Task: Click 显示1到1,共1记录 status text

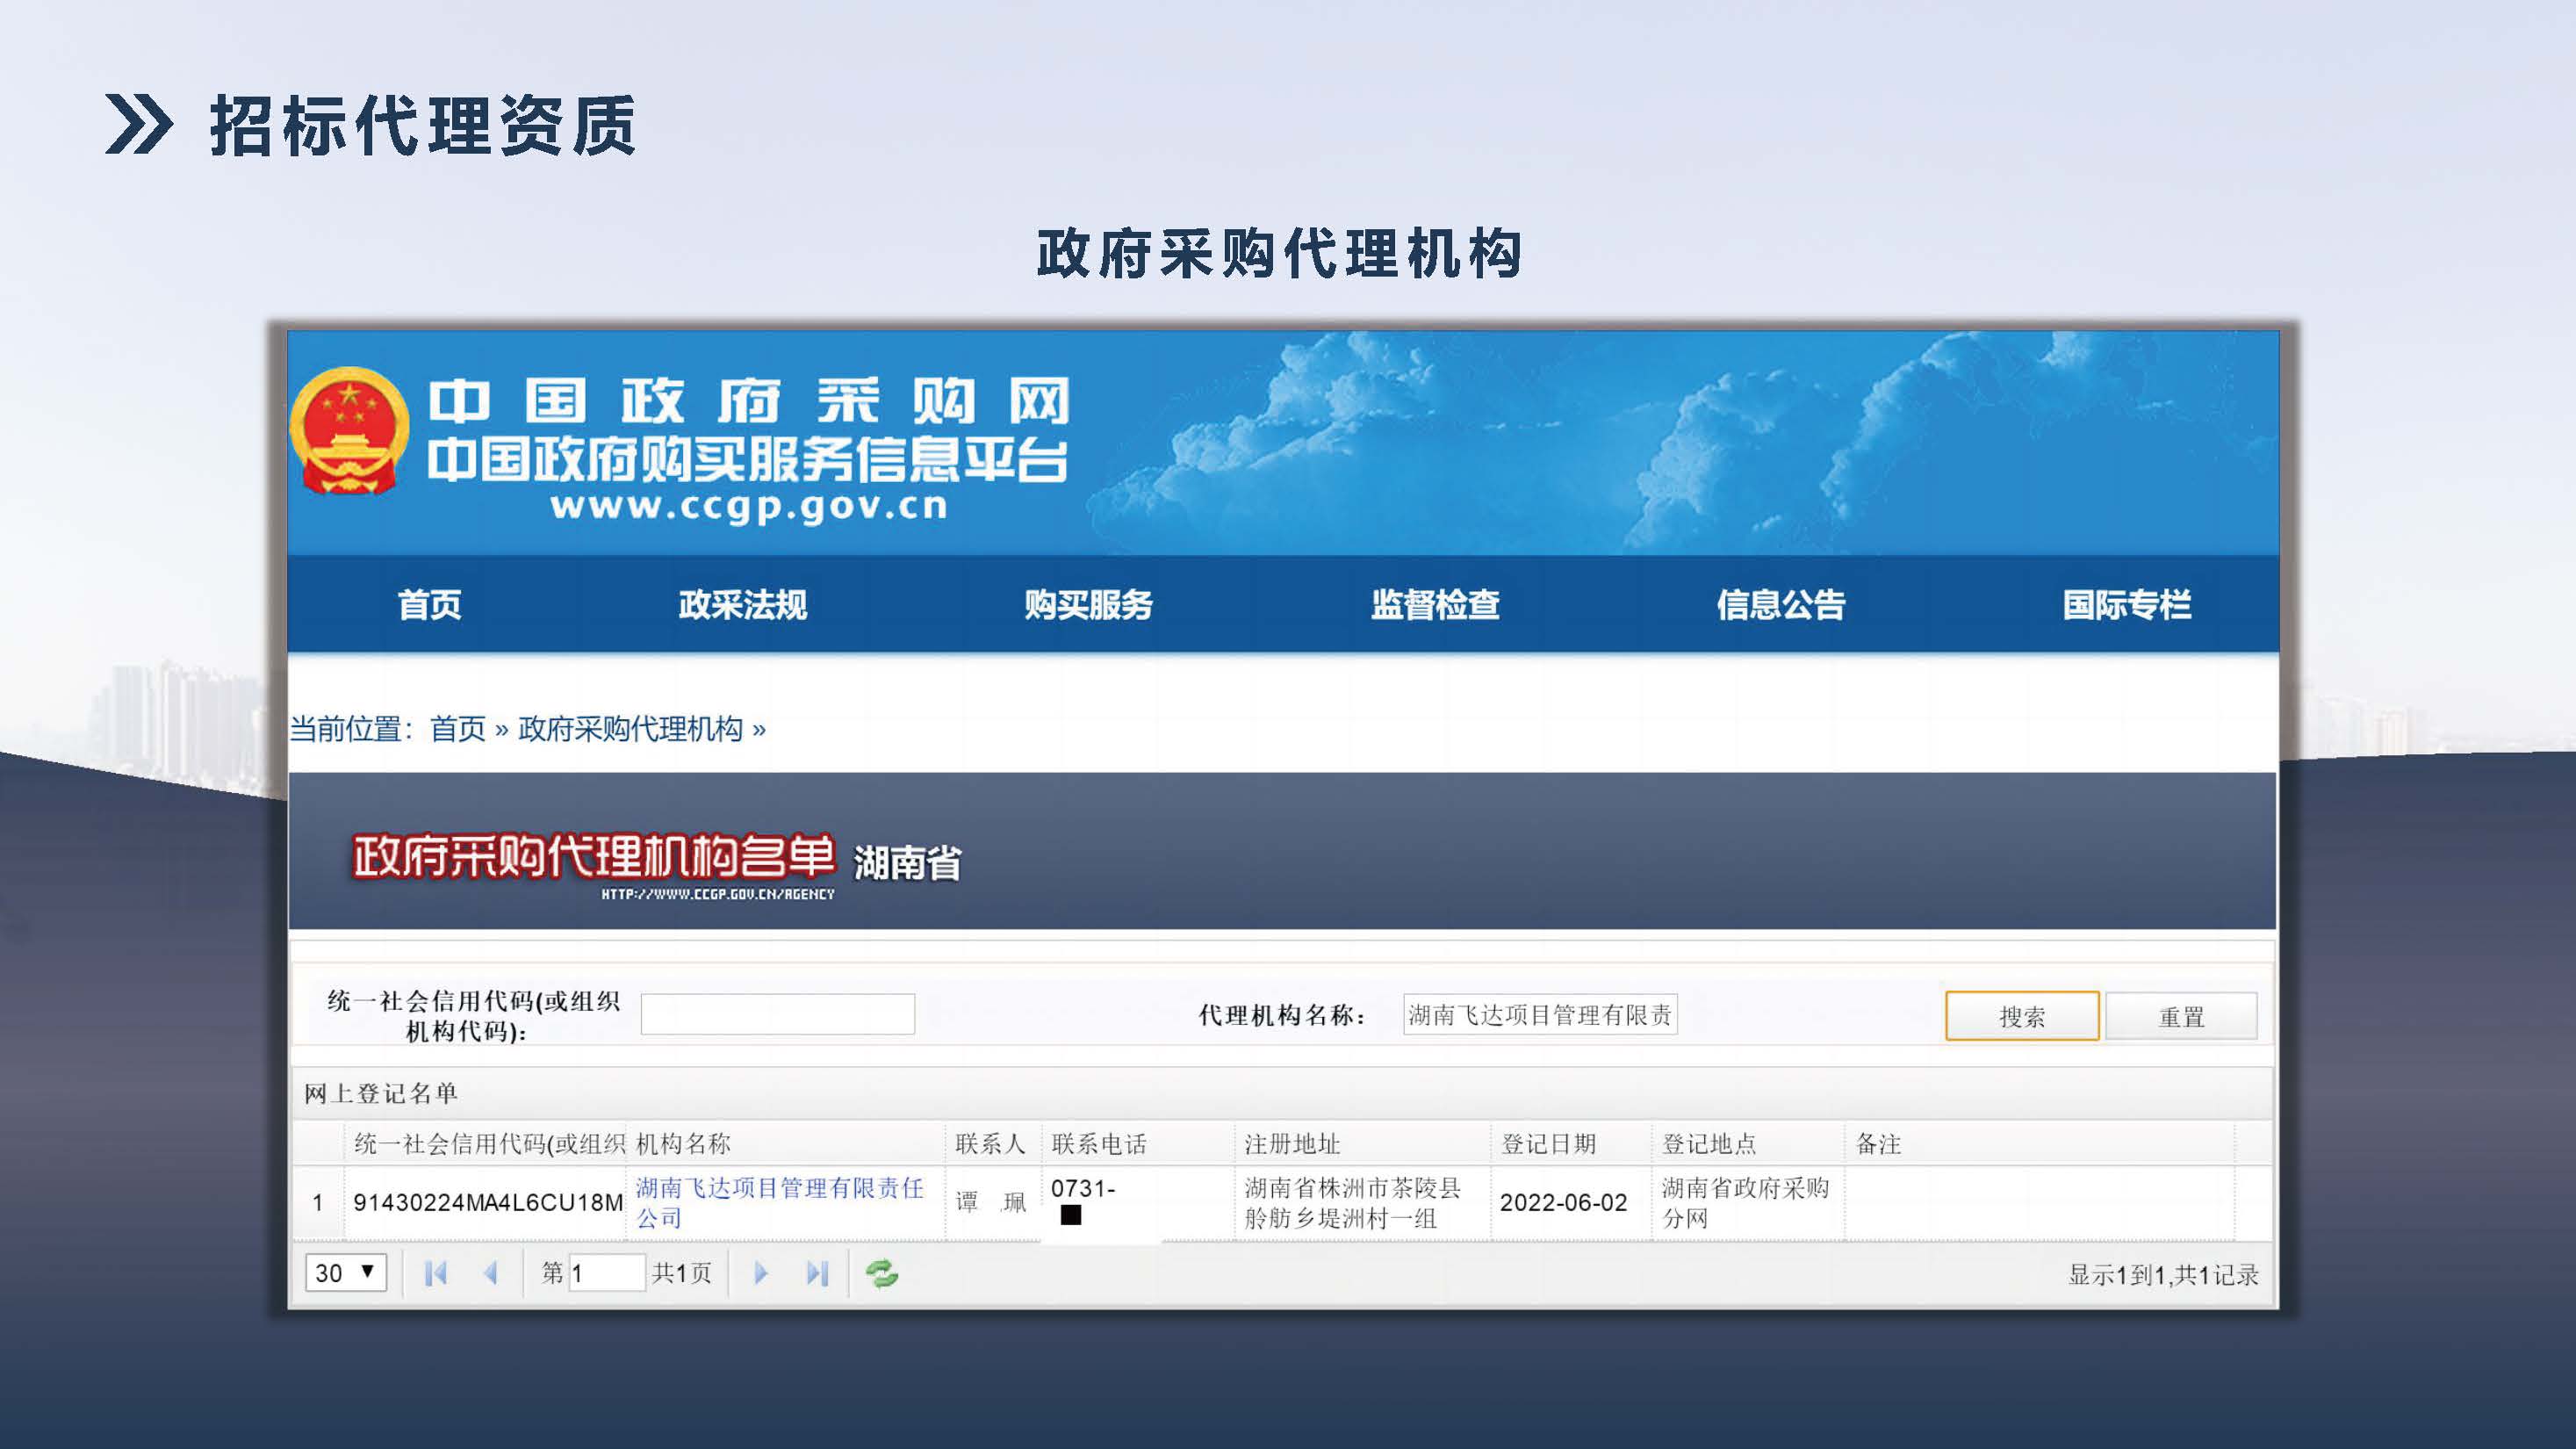Action: pos(2163,1274)
